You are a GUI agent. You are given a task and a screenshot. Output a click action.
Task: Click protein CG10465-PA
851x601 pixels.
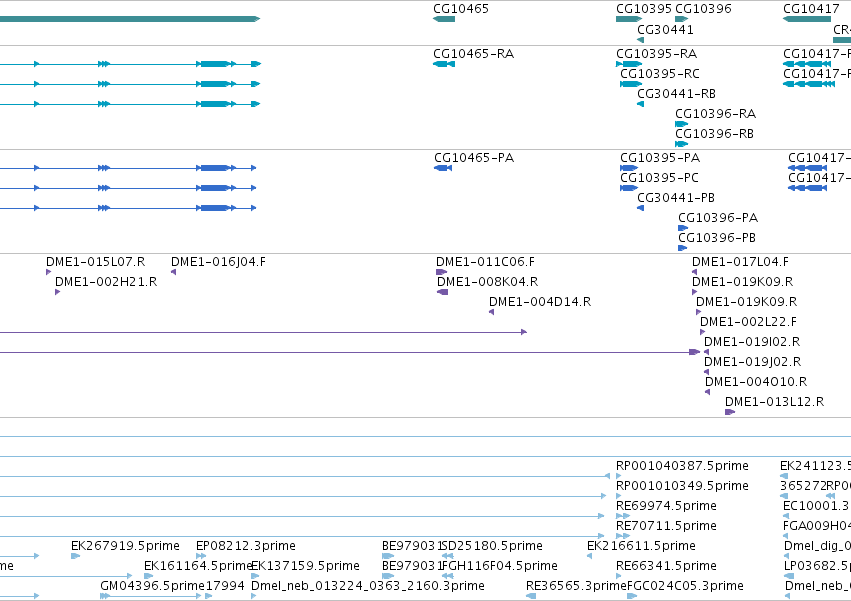[474, 158]
